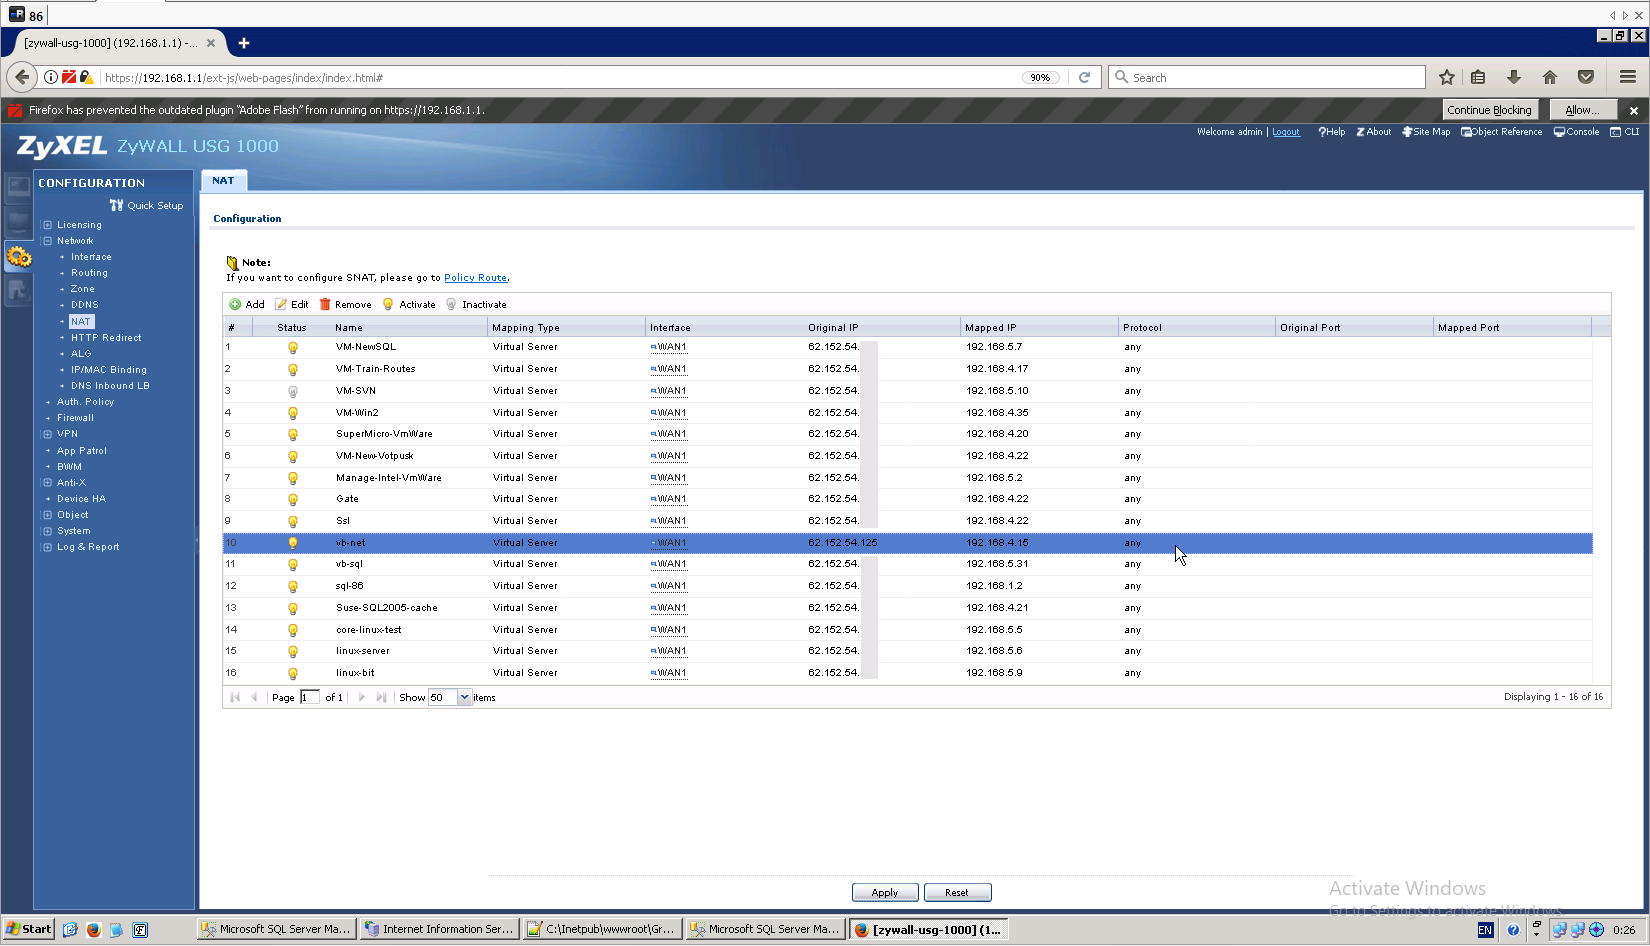Viewport: 1650px width, 946px height.
Task: Open the Pocket shield icon
Action: [x=1586, y=77]
